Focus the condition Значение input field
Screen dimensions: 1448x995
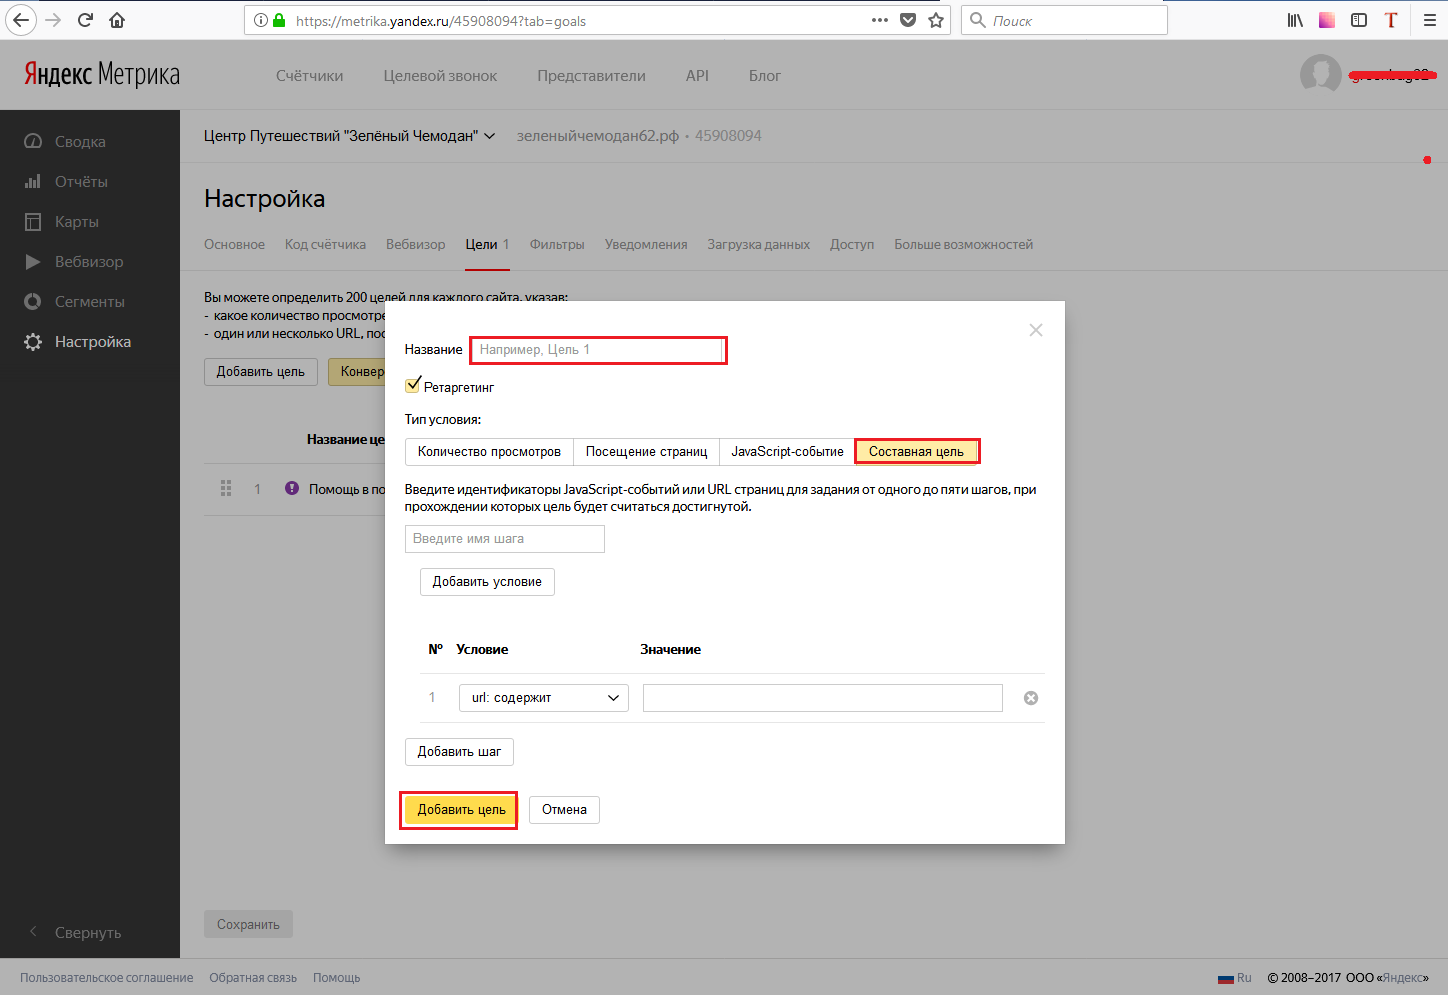pyautogui.click(x=823, y=698)
